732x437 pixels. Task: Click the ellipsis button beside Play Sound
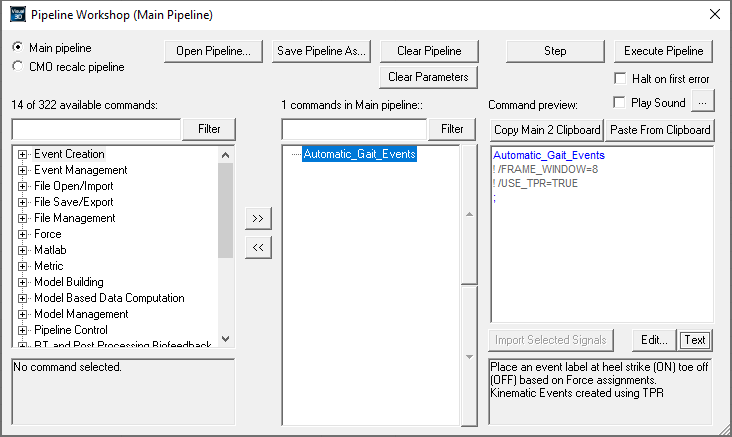703,102
